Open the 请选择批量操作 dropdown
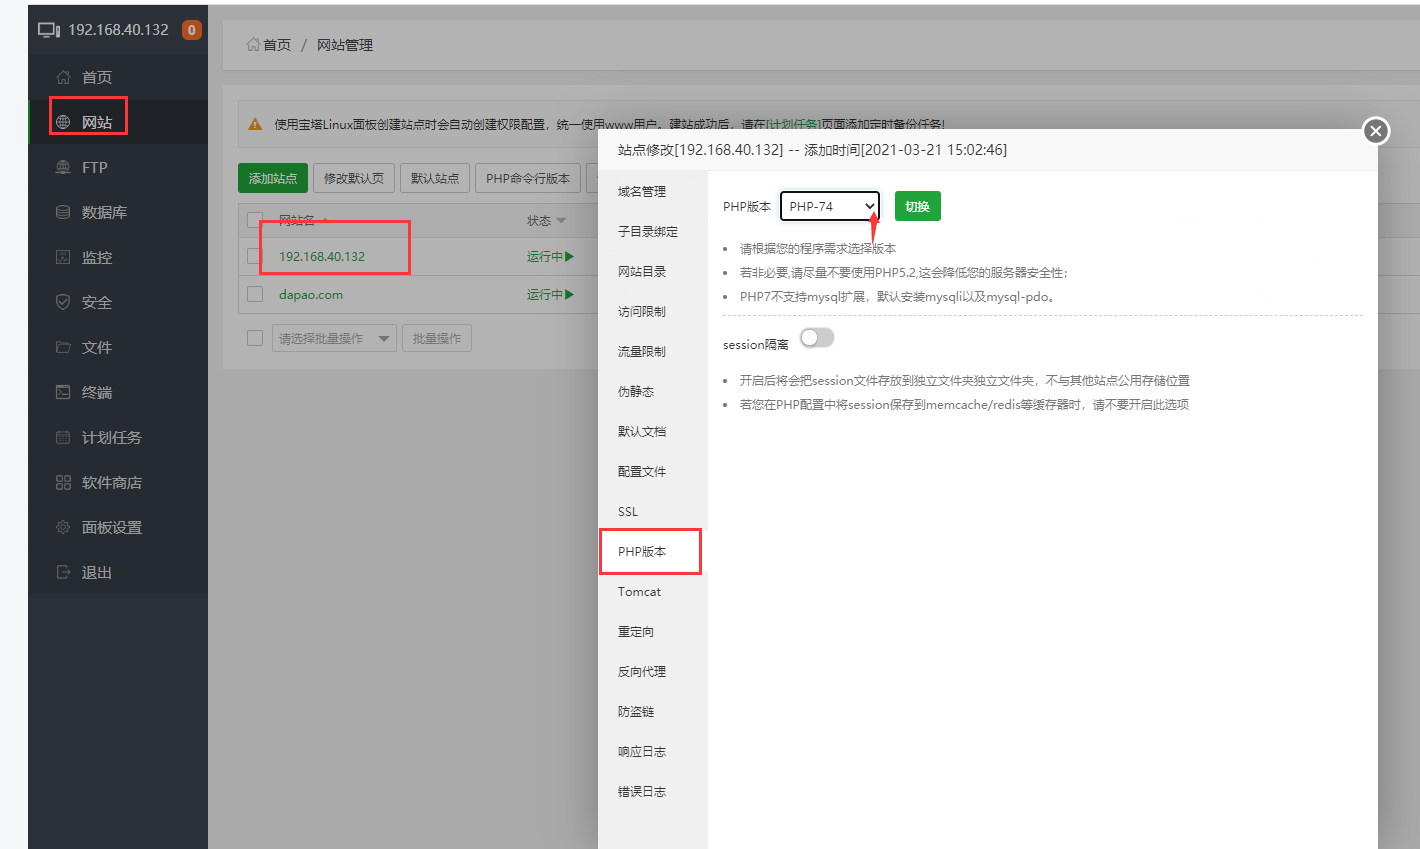1420x849 pixels. 334,338
